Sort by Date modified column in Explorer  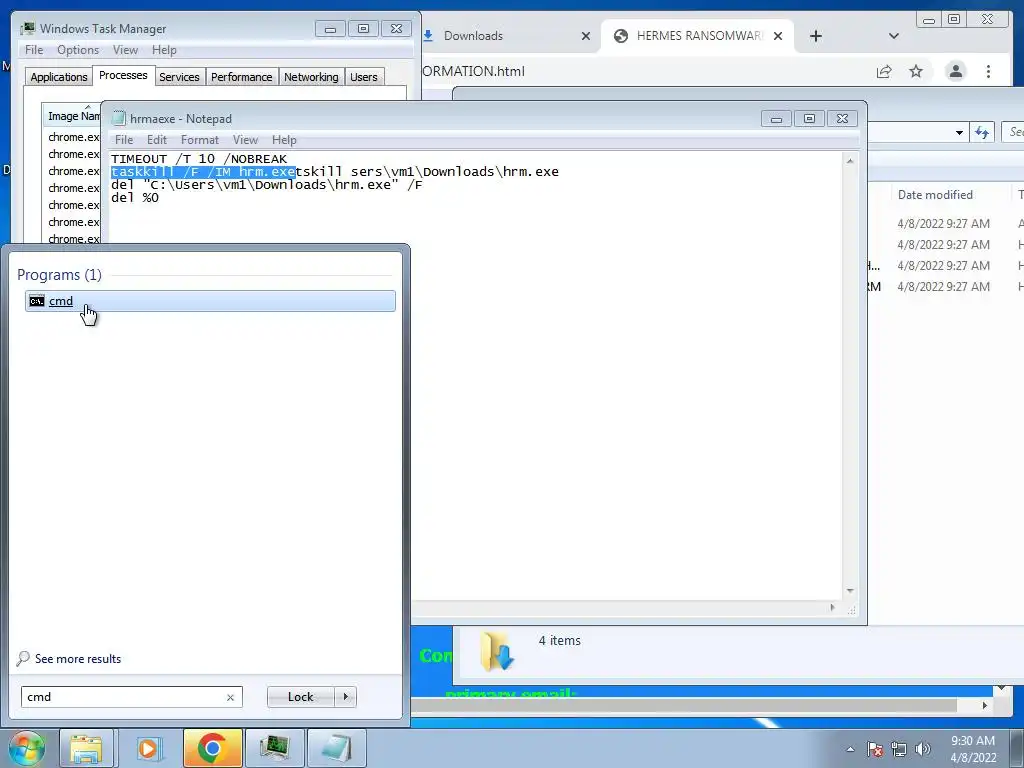pos(935,195)
